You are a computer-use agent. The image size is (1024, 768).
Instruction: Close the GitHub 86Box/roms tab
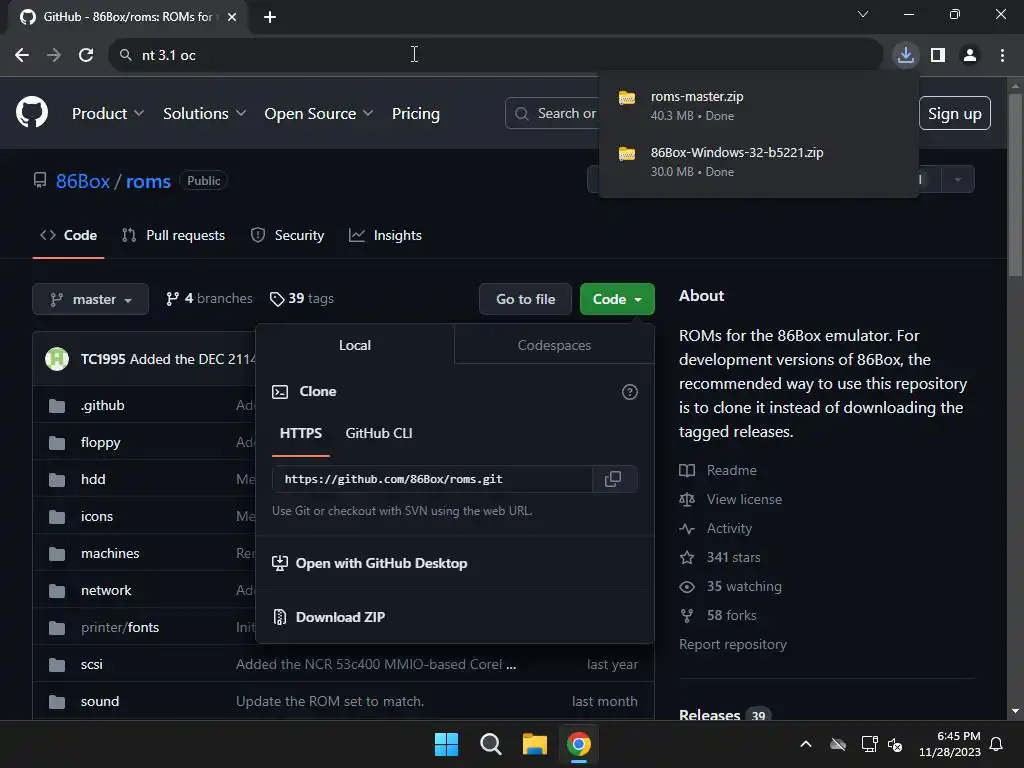point(231,17)
